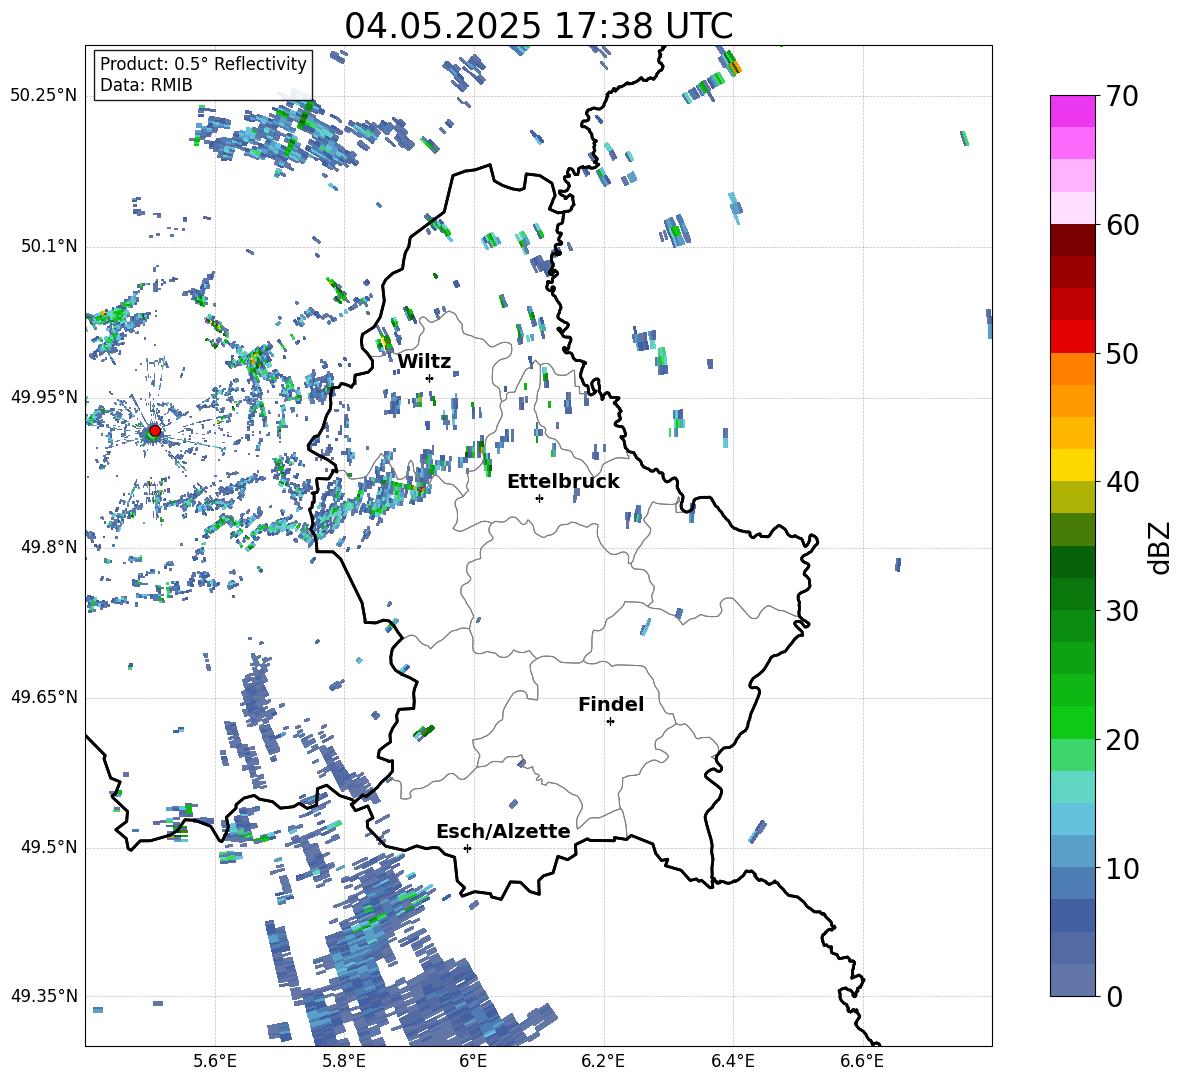Pick the bright red colorbar segment above 50
The image size is (1184, 1081).
(1072, 337)
